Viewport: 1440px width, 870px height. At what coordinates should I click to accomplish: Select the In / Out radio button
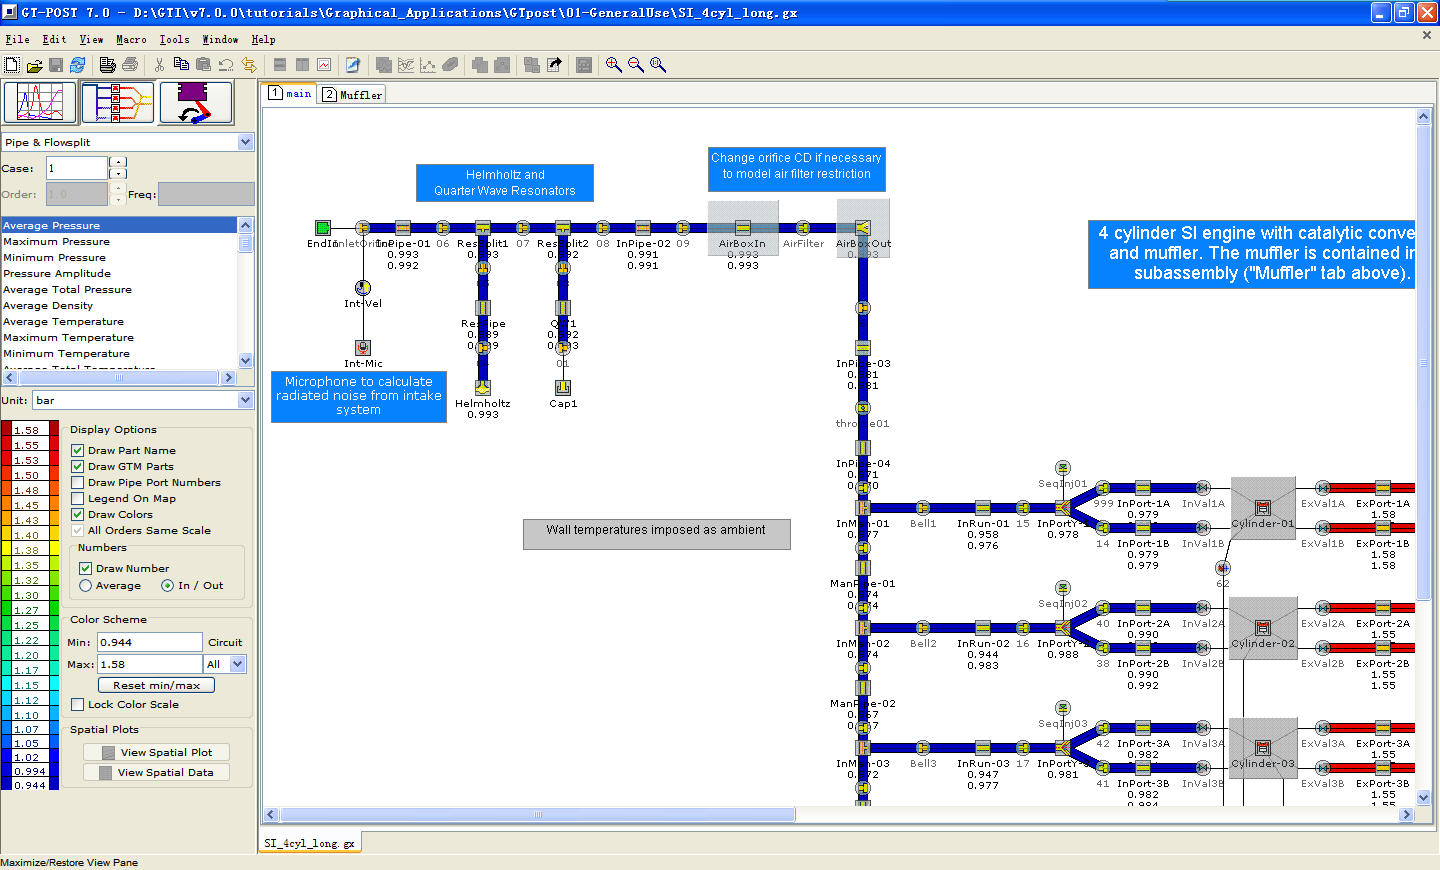pos(168,586)
